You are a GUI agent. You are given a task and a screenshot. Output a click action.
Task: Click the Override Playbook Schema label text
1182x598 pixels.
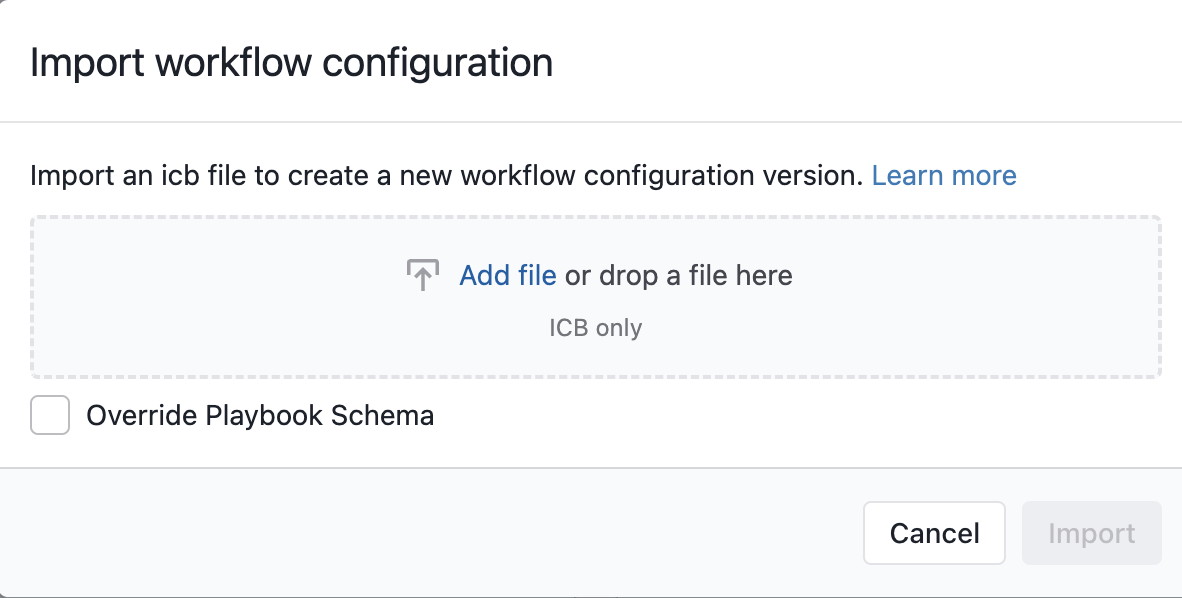click(x=260, y=416)
